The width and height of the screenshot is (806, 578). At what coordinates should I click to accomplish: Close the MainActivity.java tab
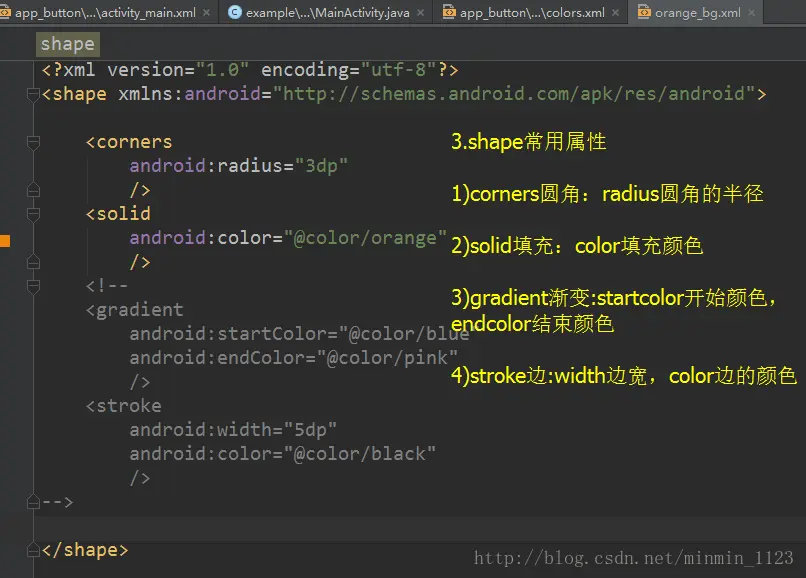tap(420, 13)
